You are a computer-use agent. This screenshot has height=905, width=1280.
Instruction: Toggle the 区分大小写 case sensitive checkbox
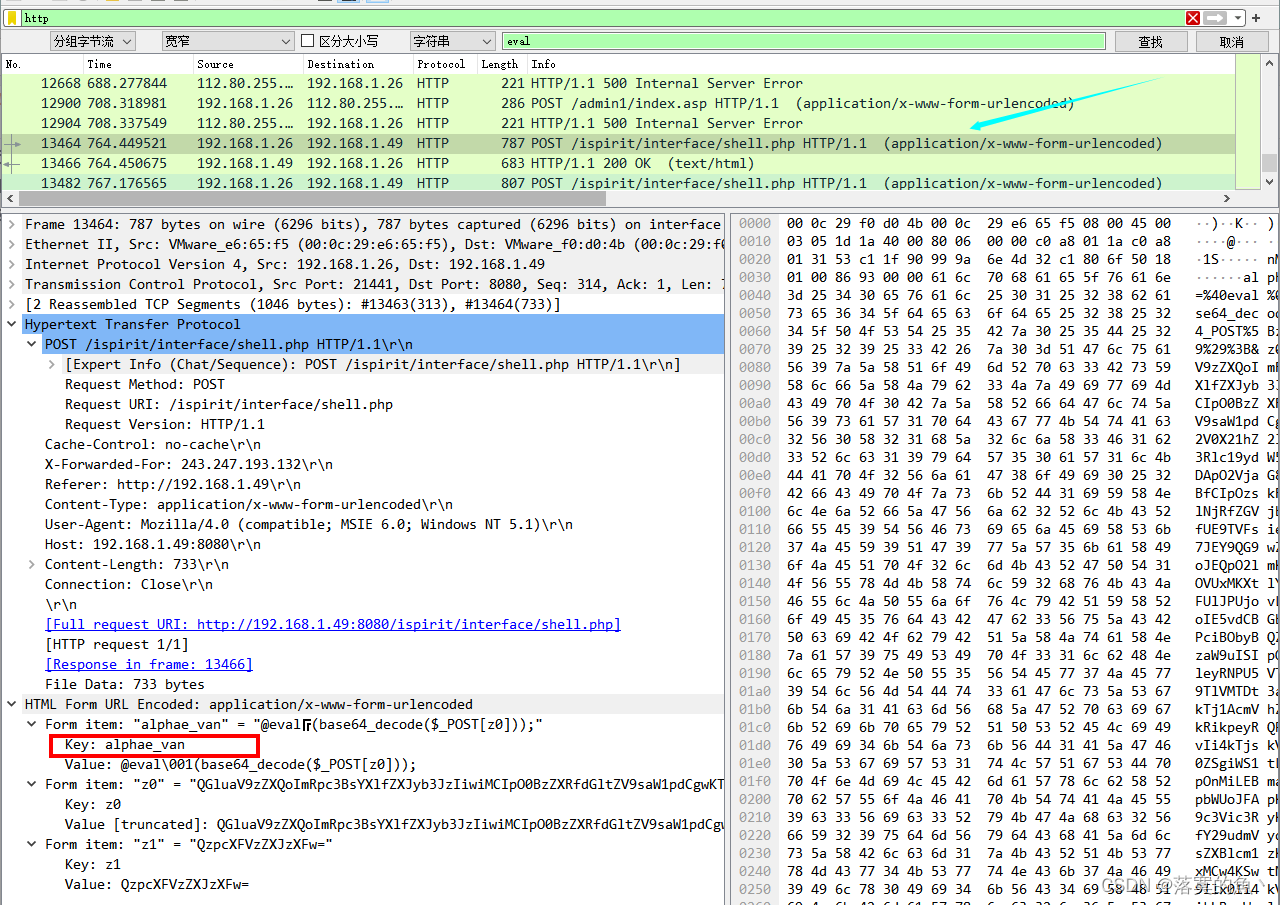(x=308, y=41)
